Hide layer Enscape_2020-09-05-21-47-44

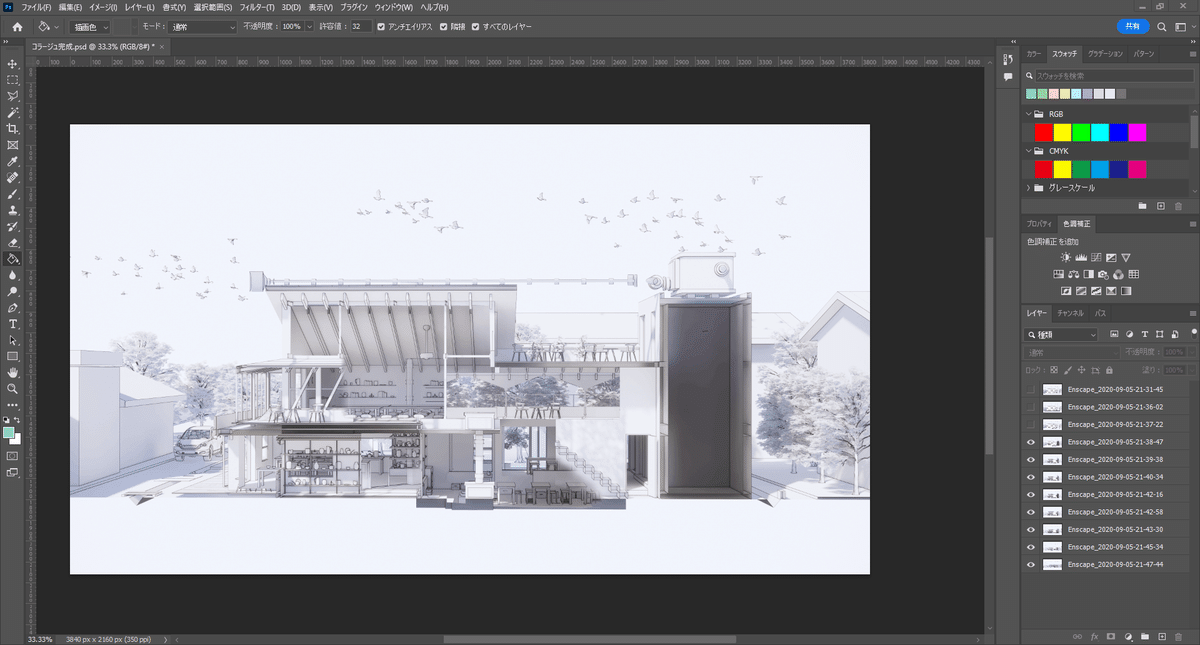pyautogui.click(x=1031, y=565)
